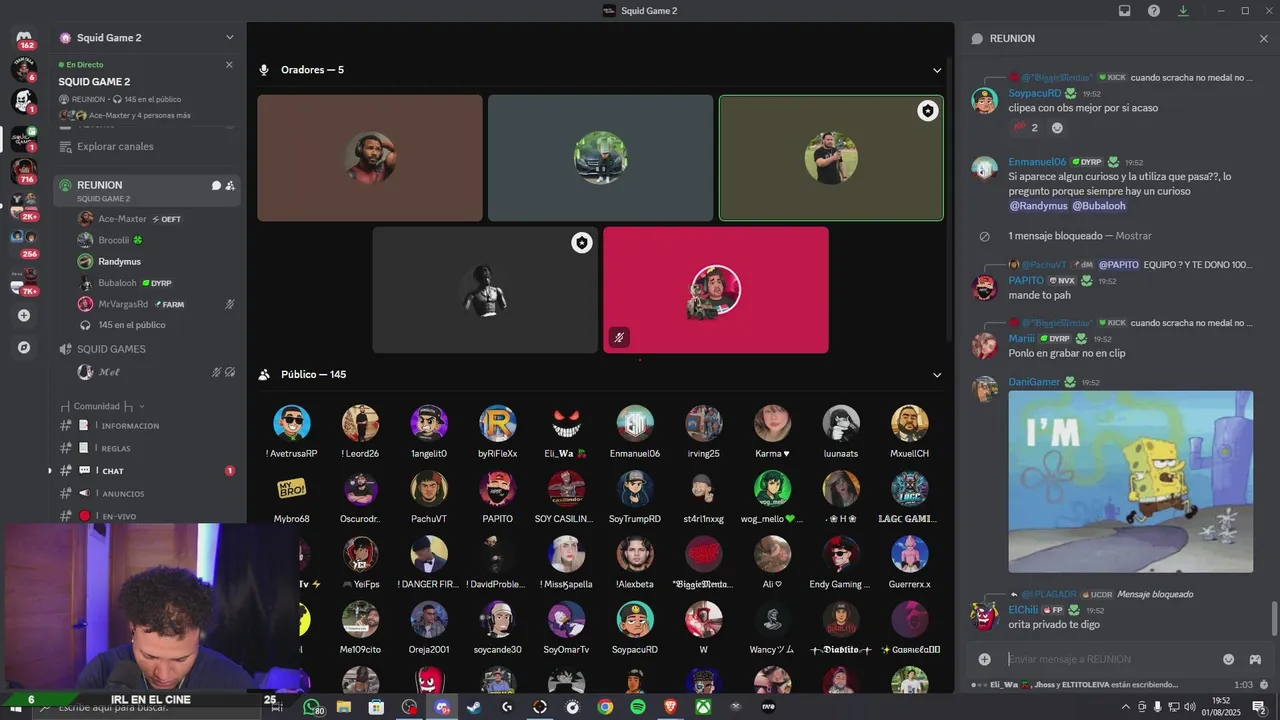The image size is (1280, 720).
Task: Click muted microphone icon on red speaker tile
Action: click(619, 337)
